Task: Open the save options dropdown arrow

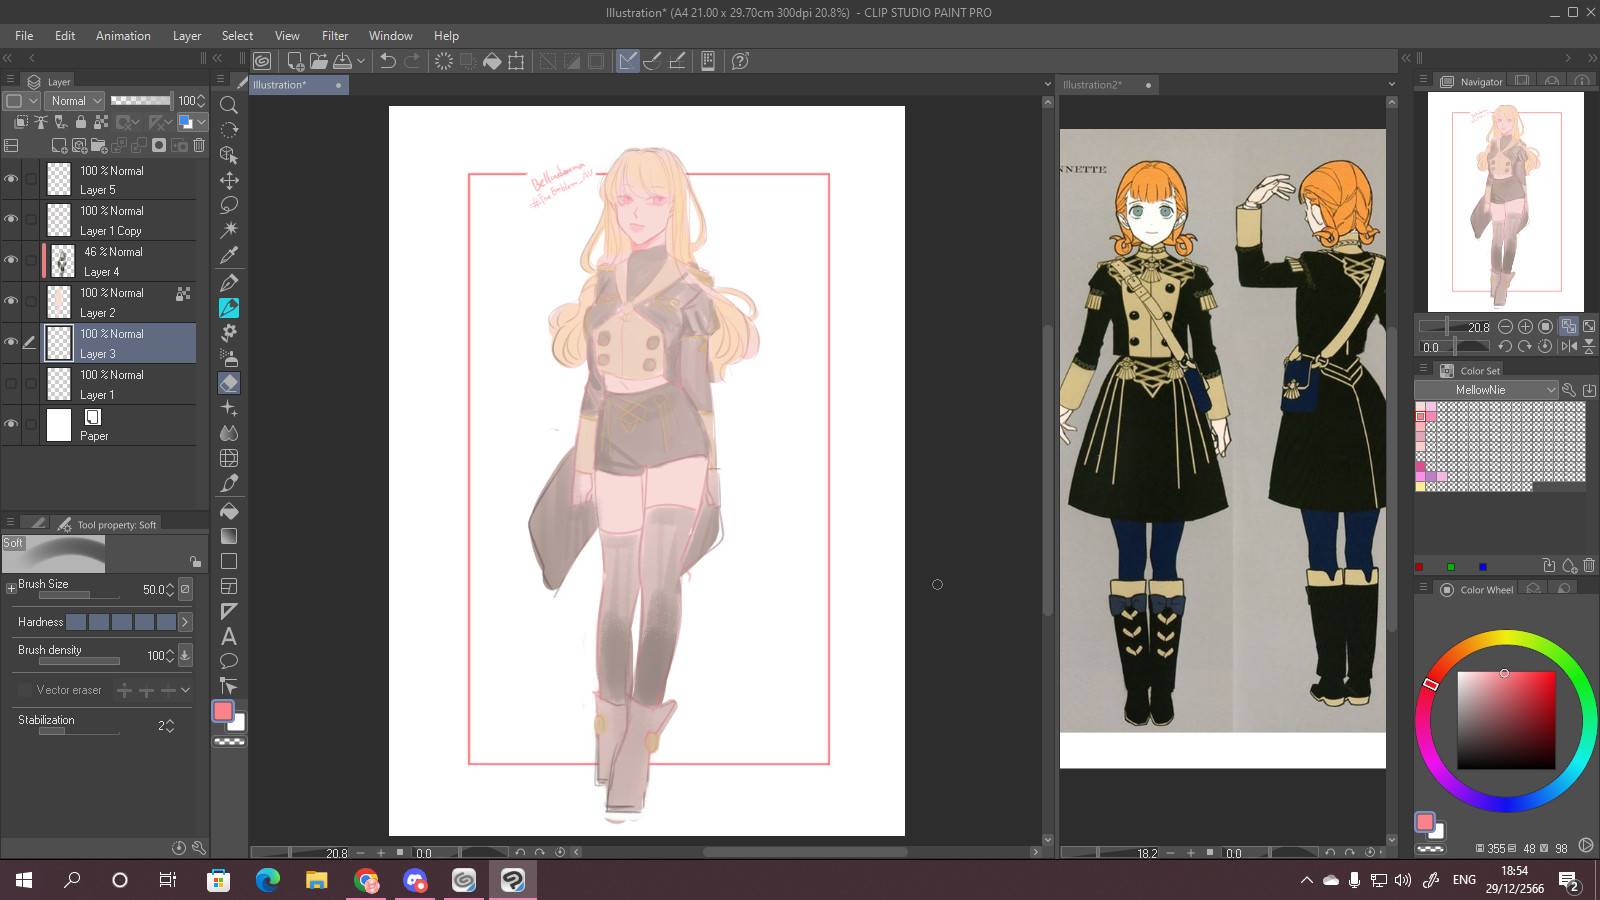Action: (361, 61)
